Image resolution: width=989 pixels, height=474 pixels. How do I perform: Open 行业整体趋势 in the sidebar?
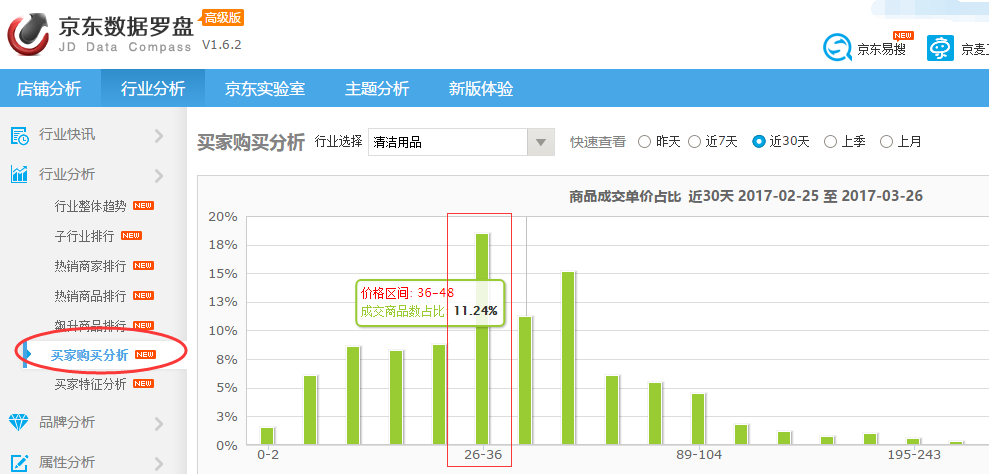pos(90,206)
